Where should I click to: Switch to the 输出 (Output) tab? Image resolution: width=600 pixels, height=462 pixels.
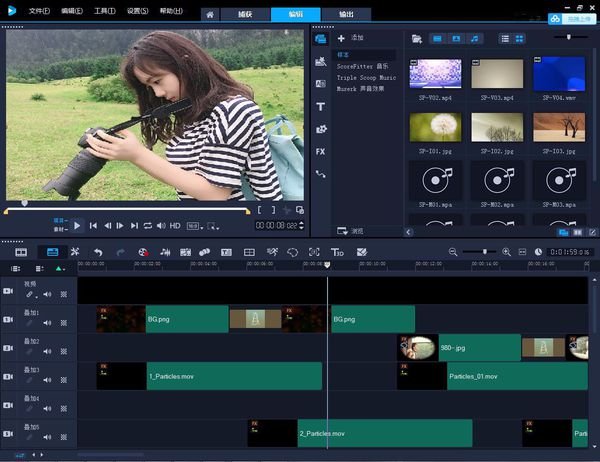pyautogui.click(x=345, y=14)
